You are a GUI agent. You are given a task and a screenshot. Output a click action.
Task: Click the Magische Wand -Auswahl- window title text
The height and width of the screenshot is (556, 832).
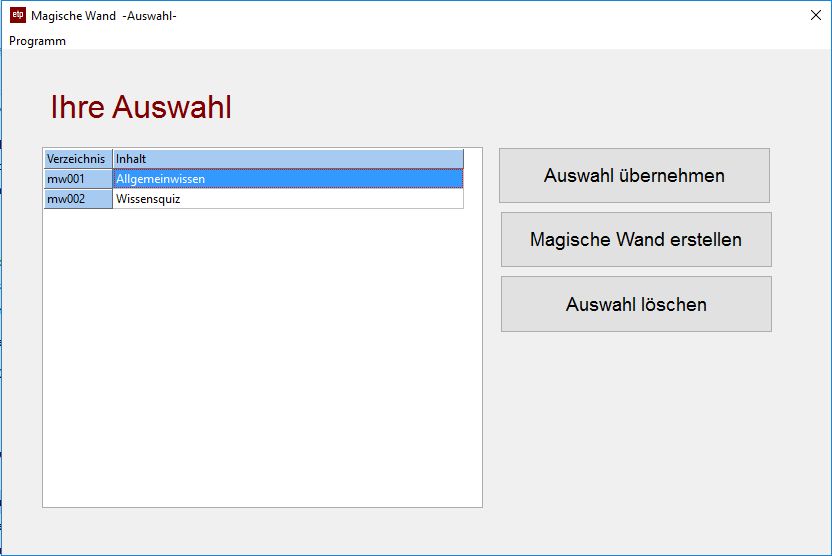coord(104,16)
